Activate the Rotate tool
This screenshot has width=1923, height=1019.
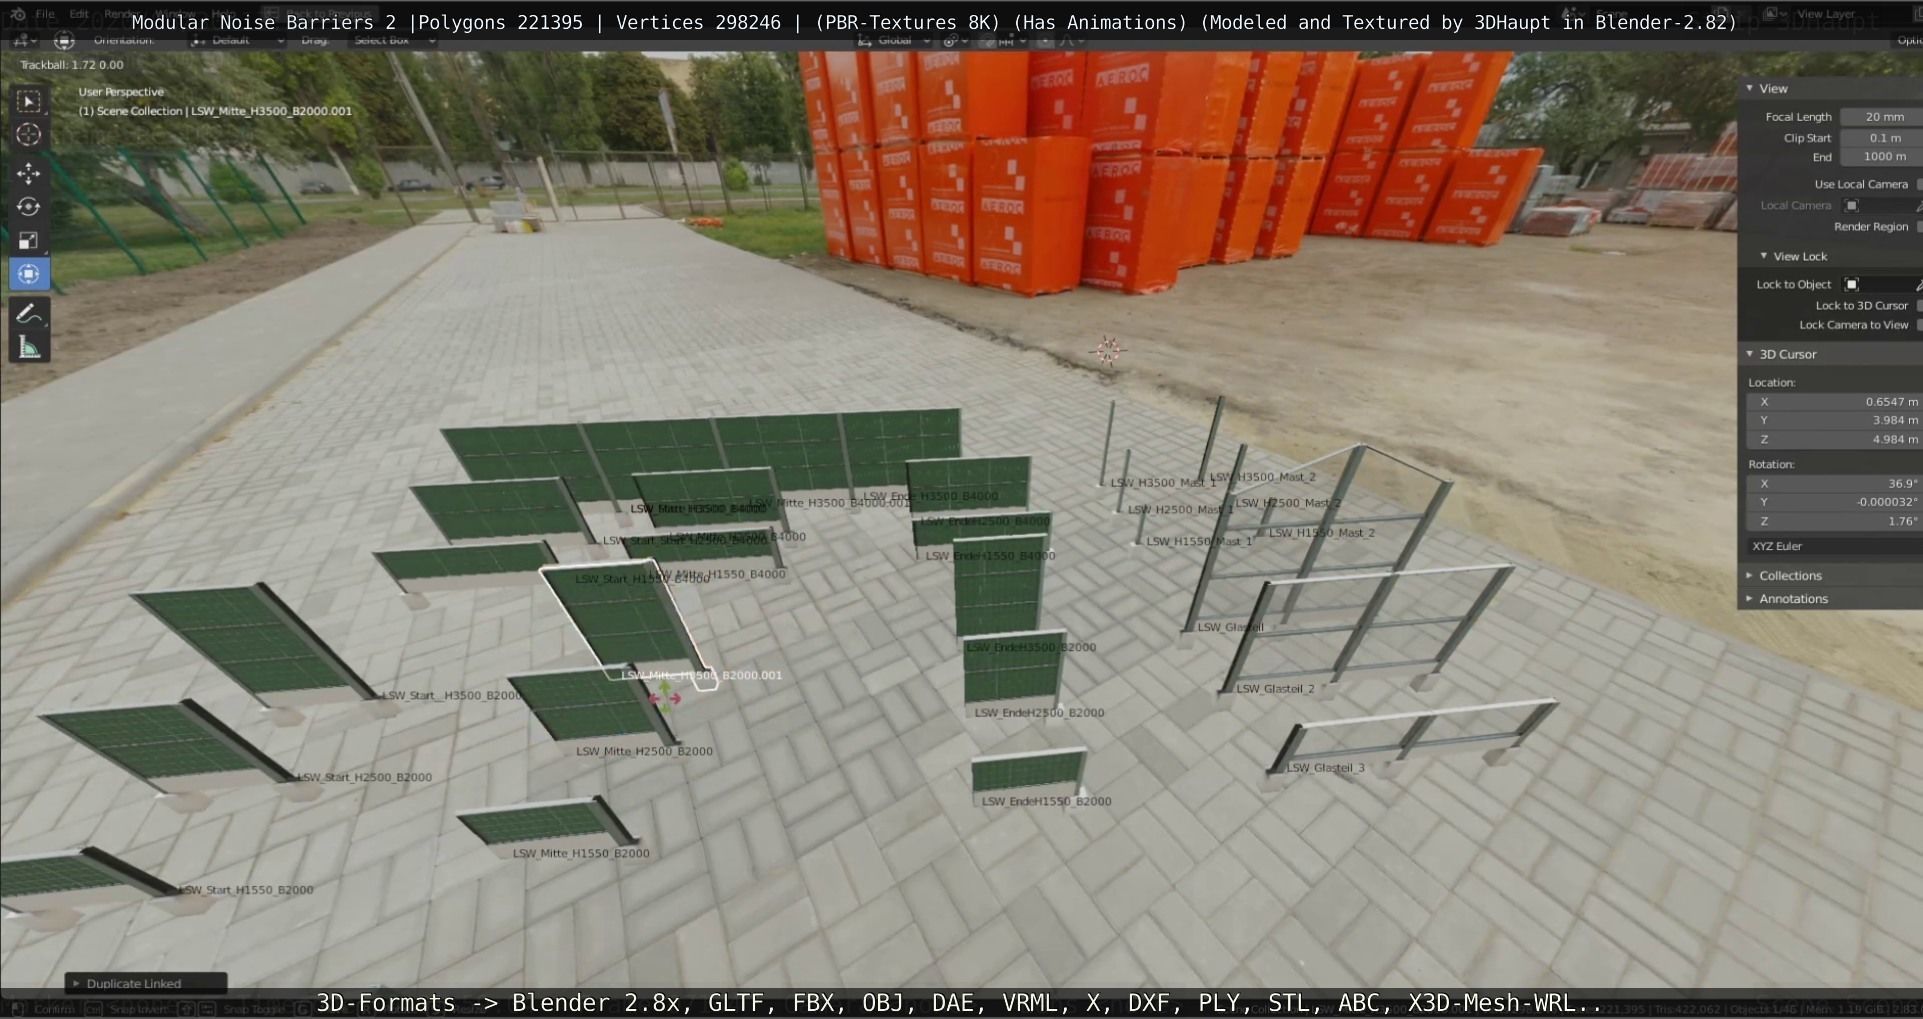[28, 207]
